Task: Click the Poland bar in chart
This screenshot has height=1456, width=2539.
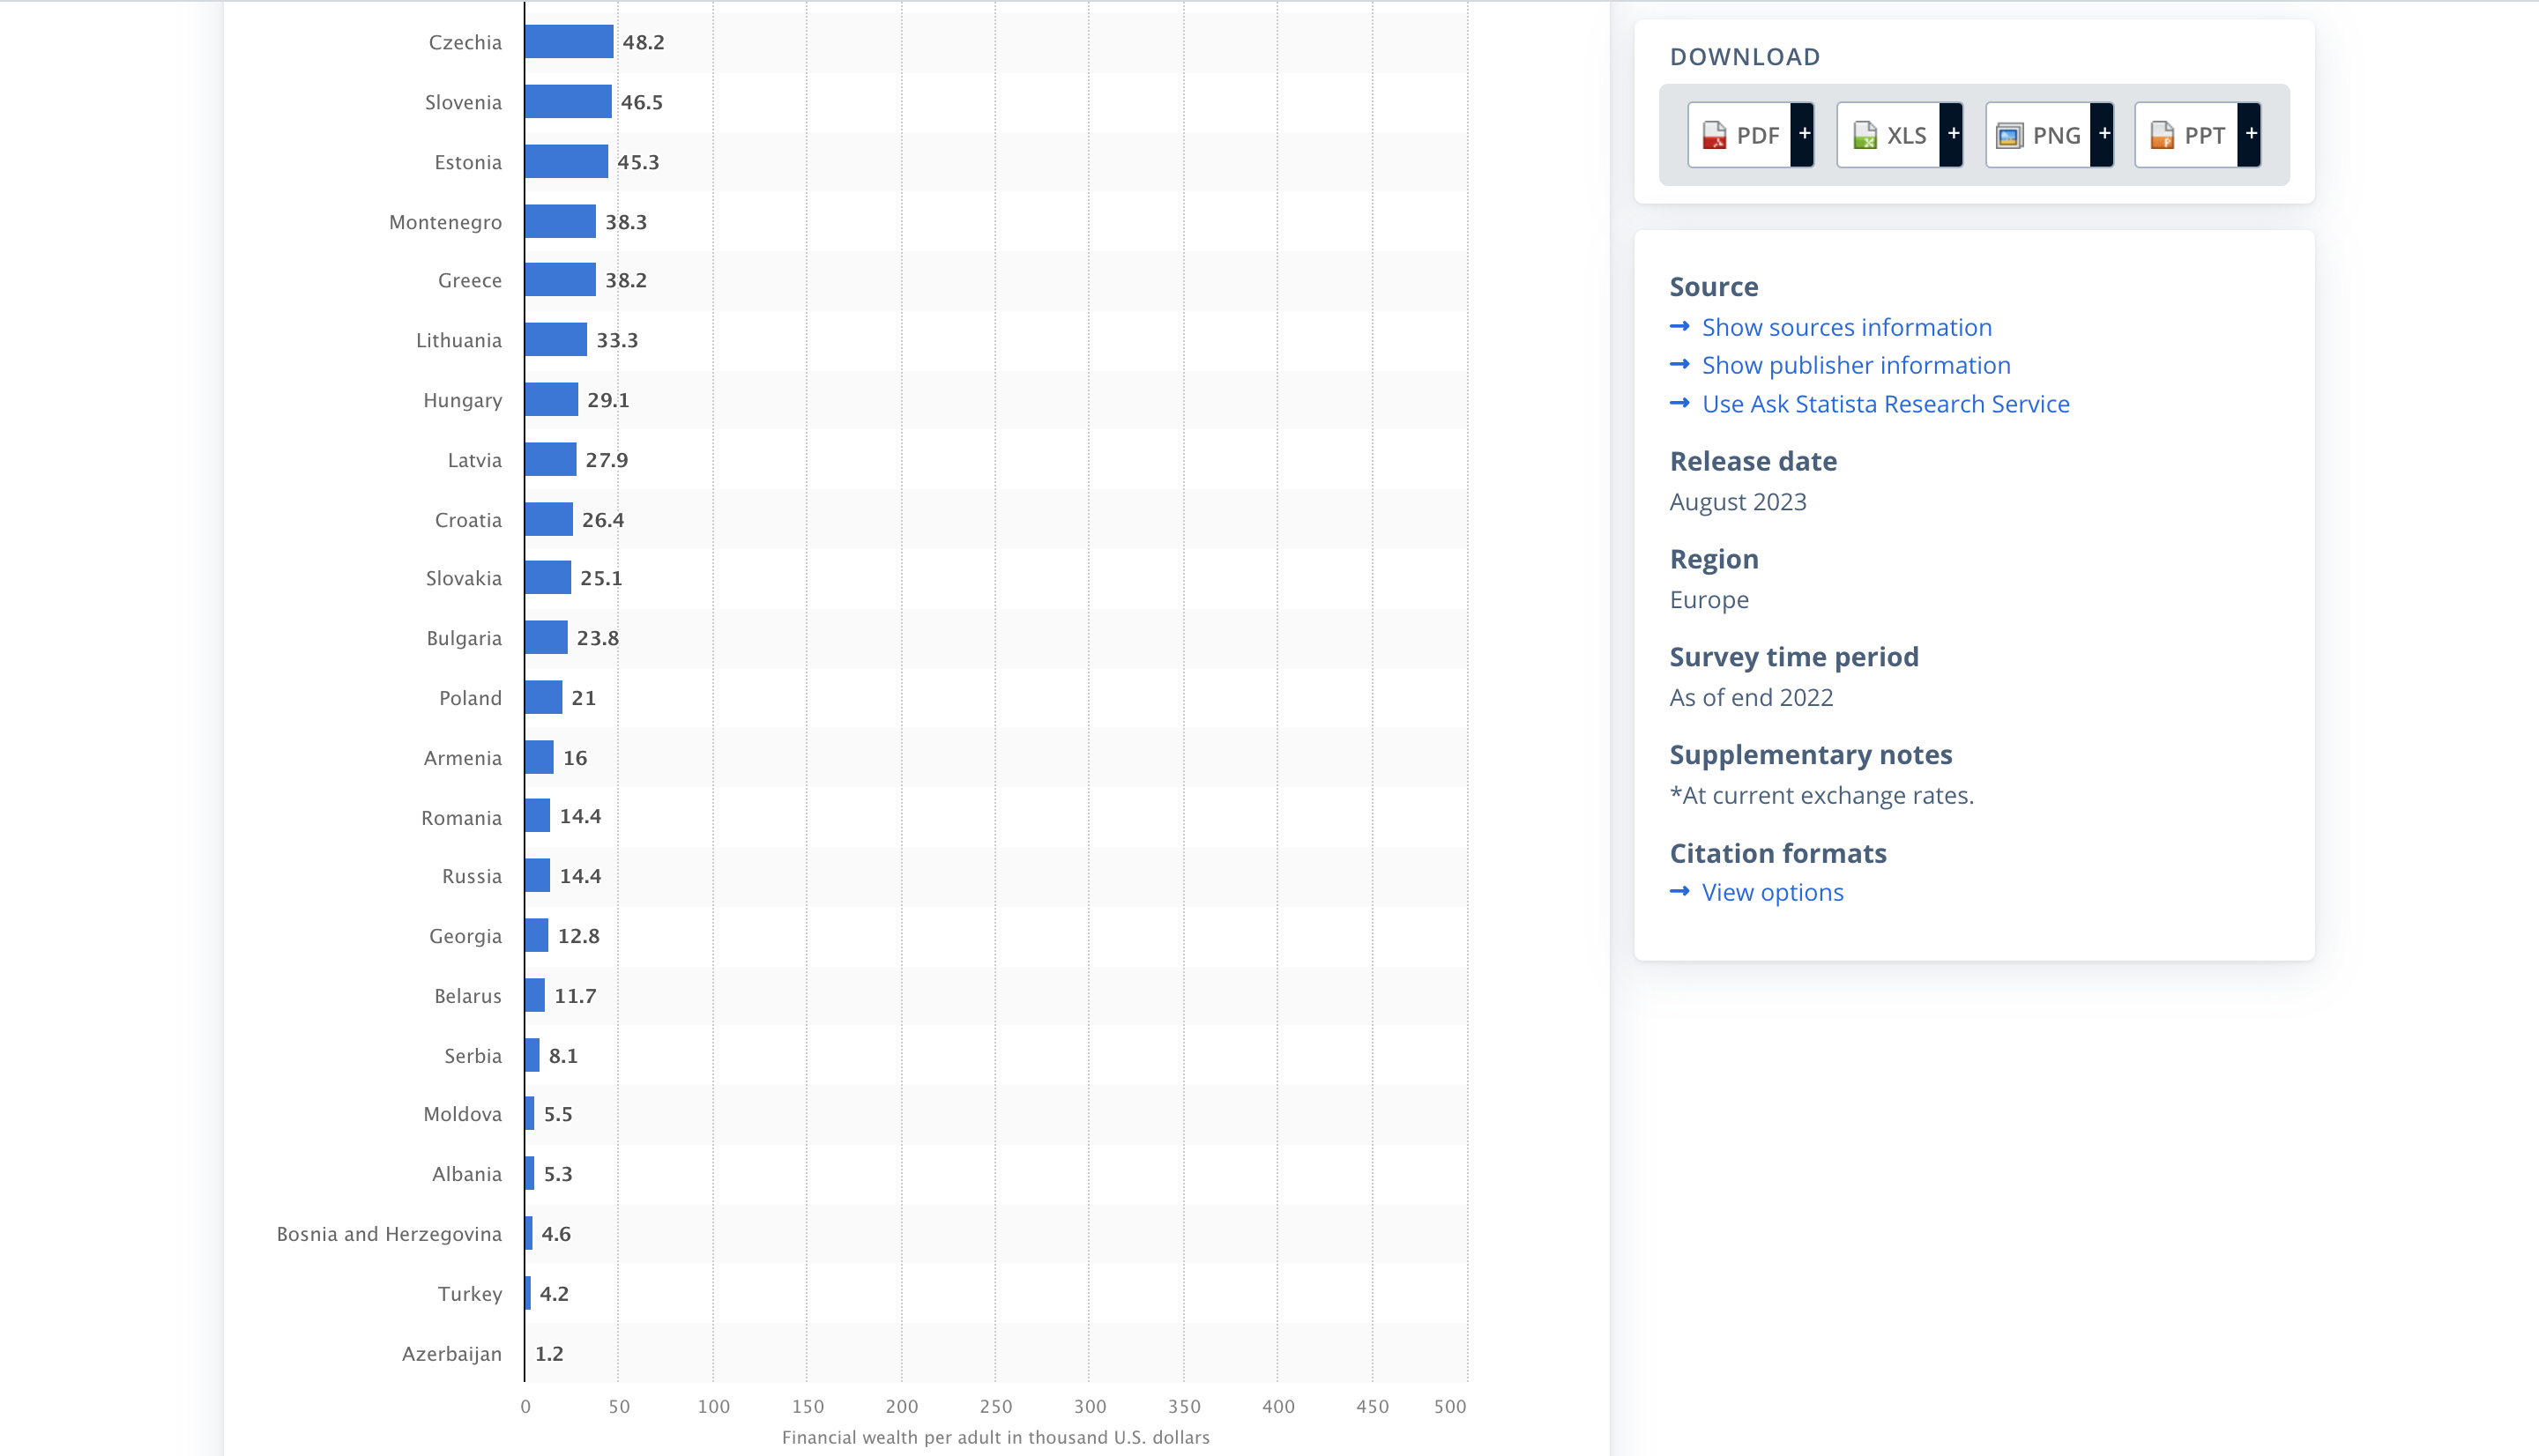Action: pos(544,698)
